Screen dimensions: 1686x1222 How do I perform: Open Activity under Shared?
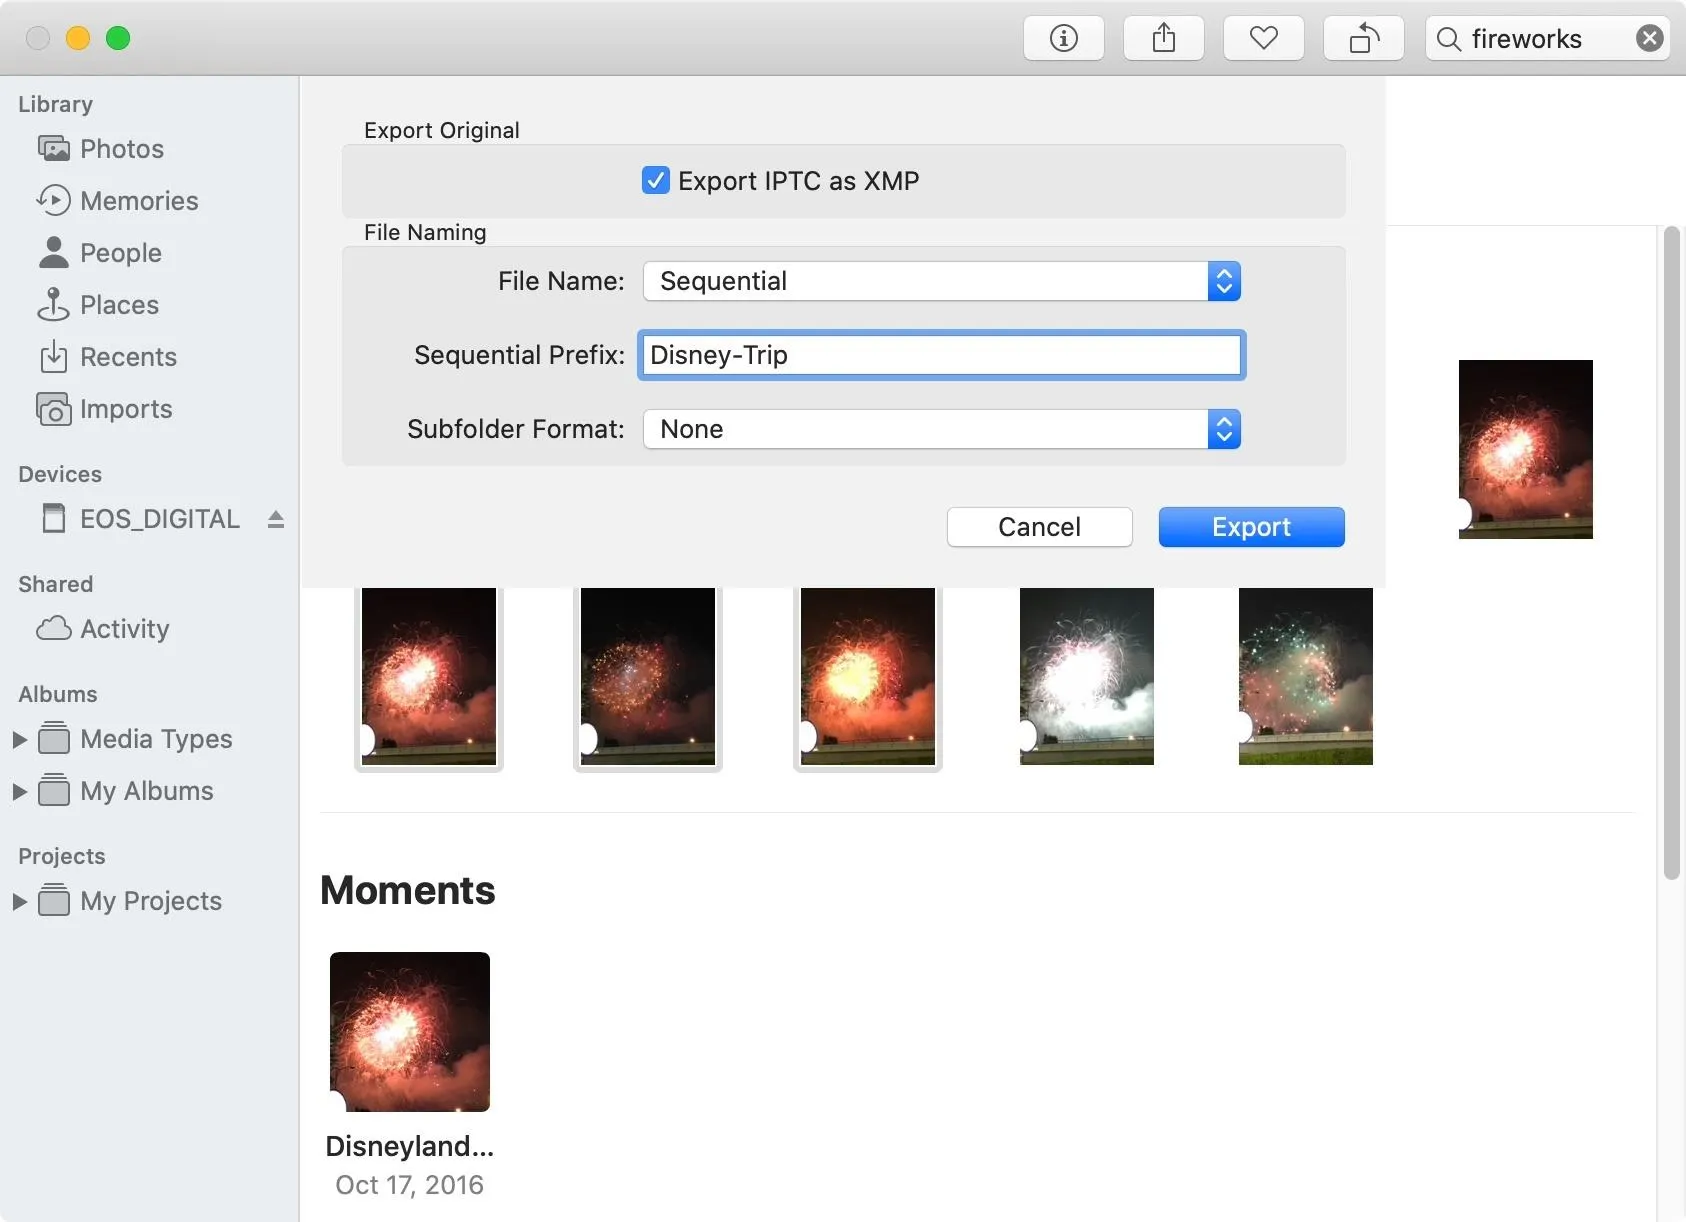point(125,629)
